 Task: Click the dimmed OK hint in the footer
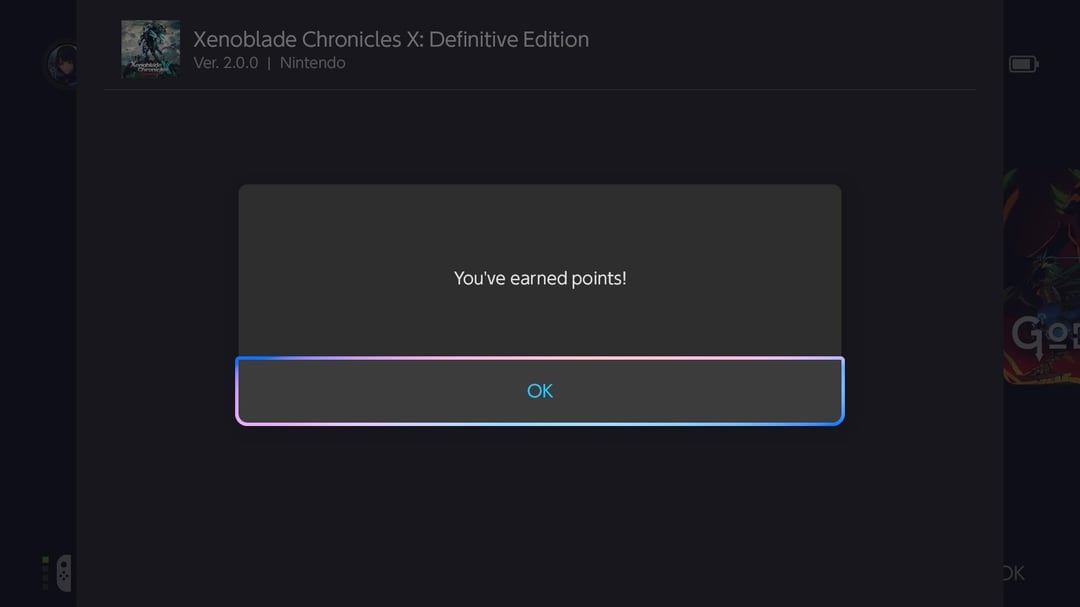[x=1013, y=573]
